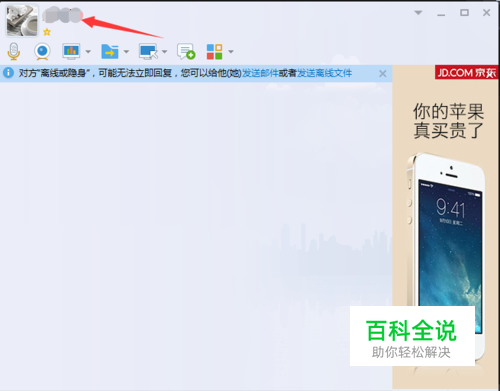Screen dimensions: 500x391
Task: Expand the apps grid dropdown arrow
Action: [231, 52]
